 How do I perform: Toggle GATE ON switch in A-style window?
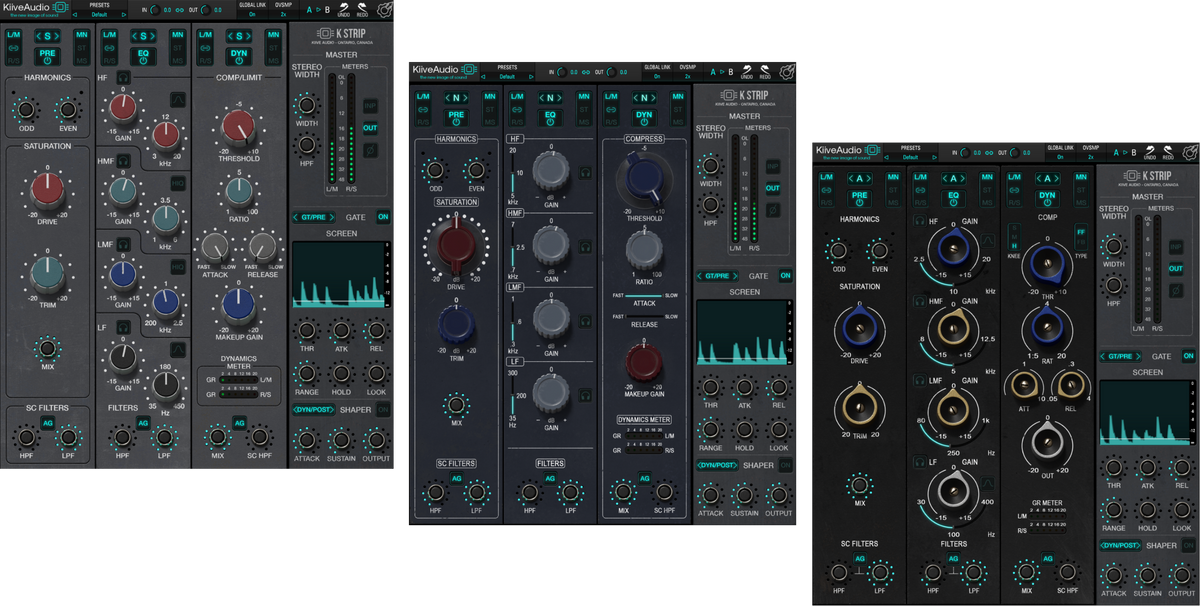1189,356
